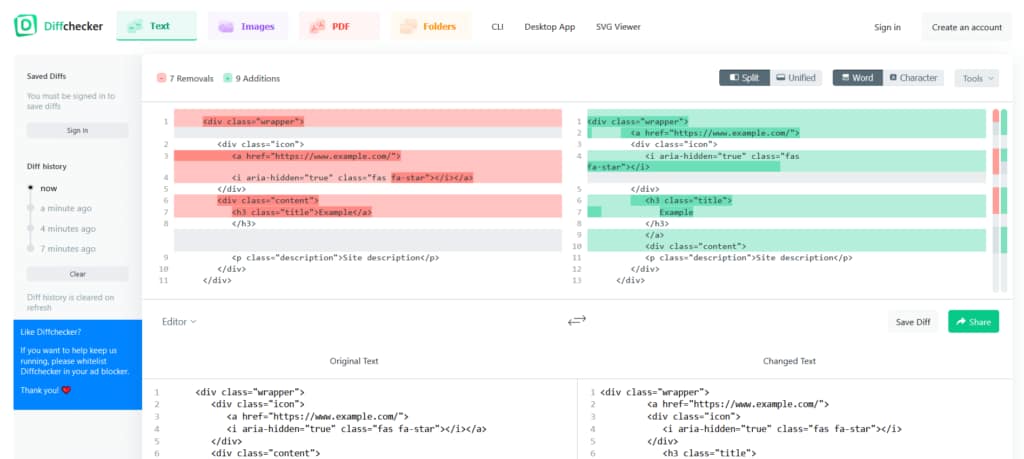Click the green Additions plus icon

(227, 78)
